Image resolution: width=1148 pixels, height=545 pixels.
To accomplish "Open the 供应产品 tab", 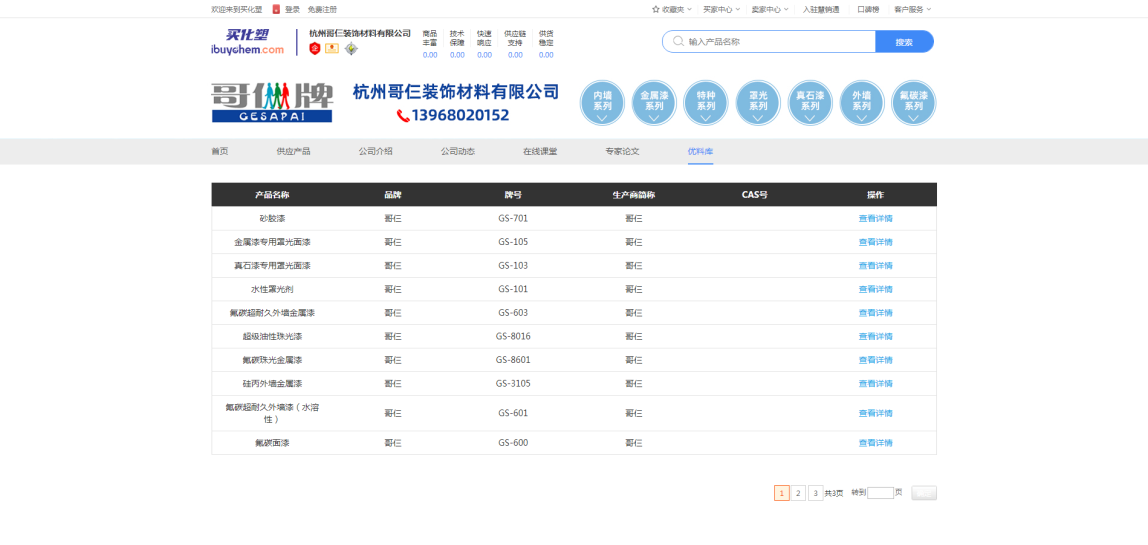I will click(294, 152).
